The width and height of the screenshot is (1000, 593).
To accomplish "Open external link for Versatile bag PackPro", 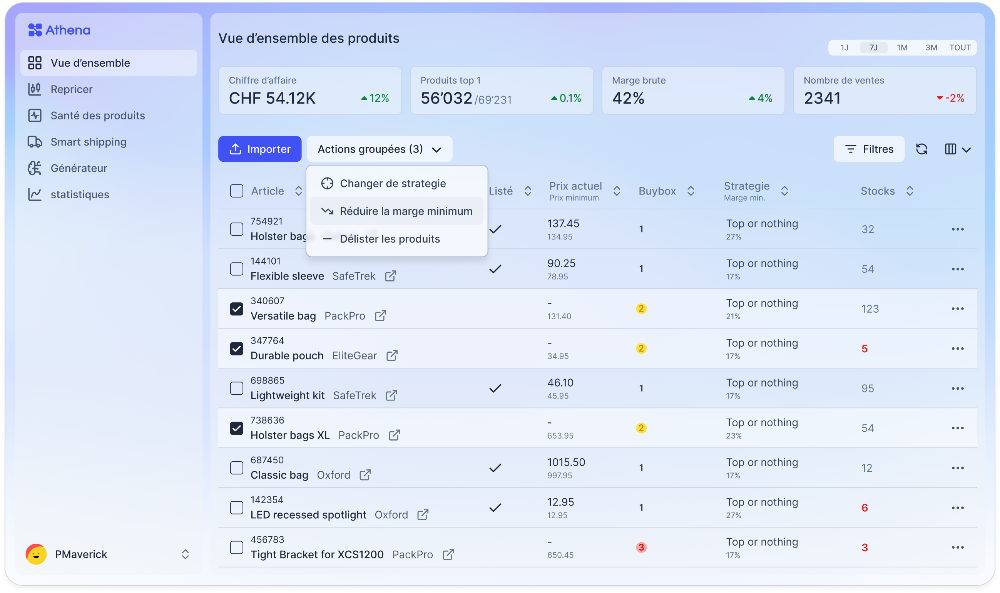I will click(x=380, y=316).
